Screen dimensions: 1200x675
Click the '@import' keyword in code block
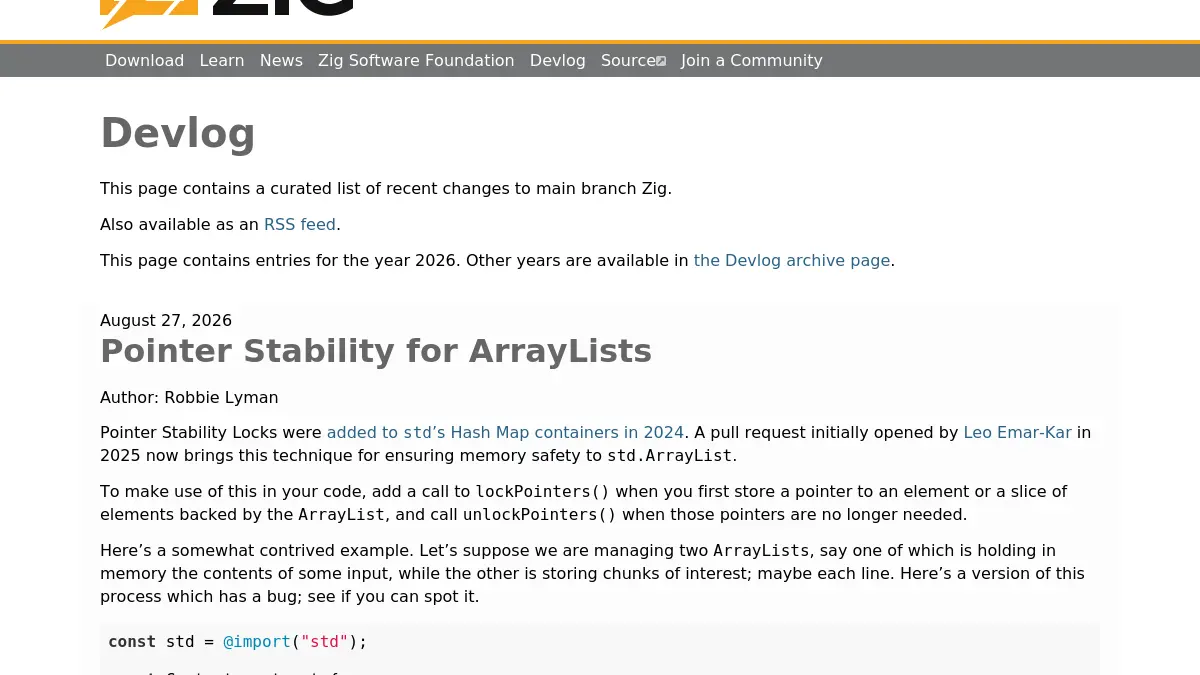click(x=257, y=641)
